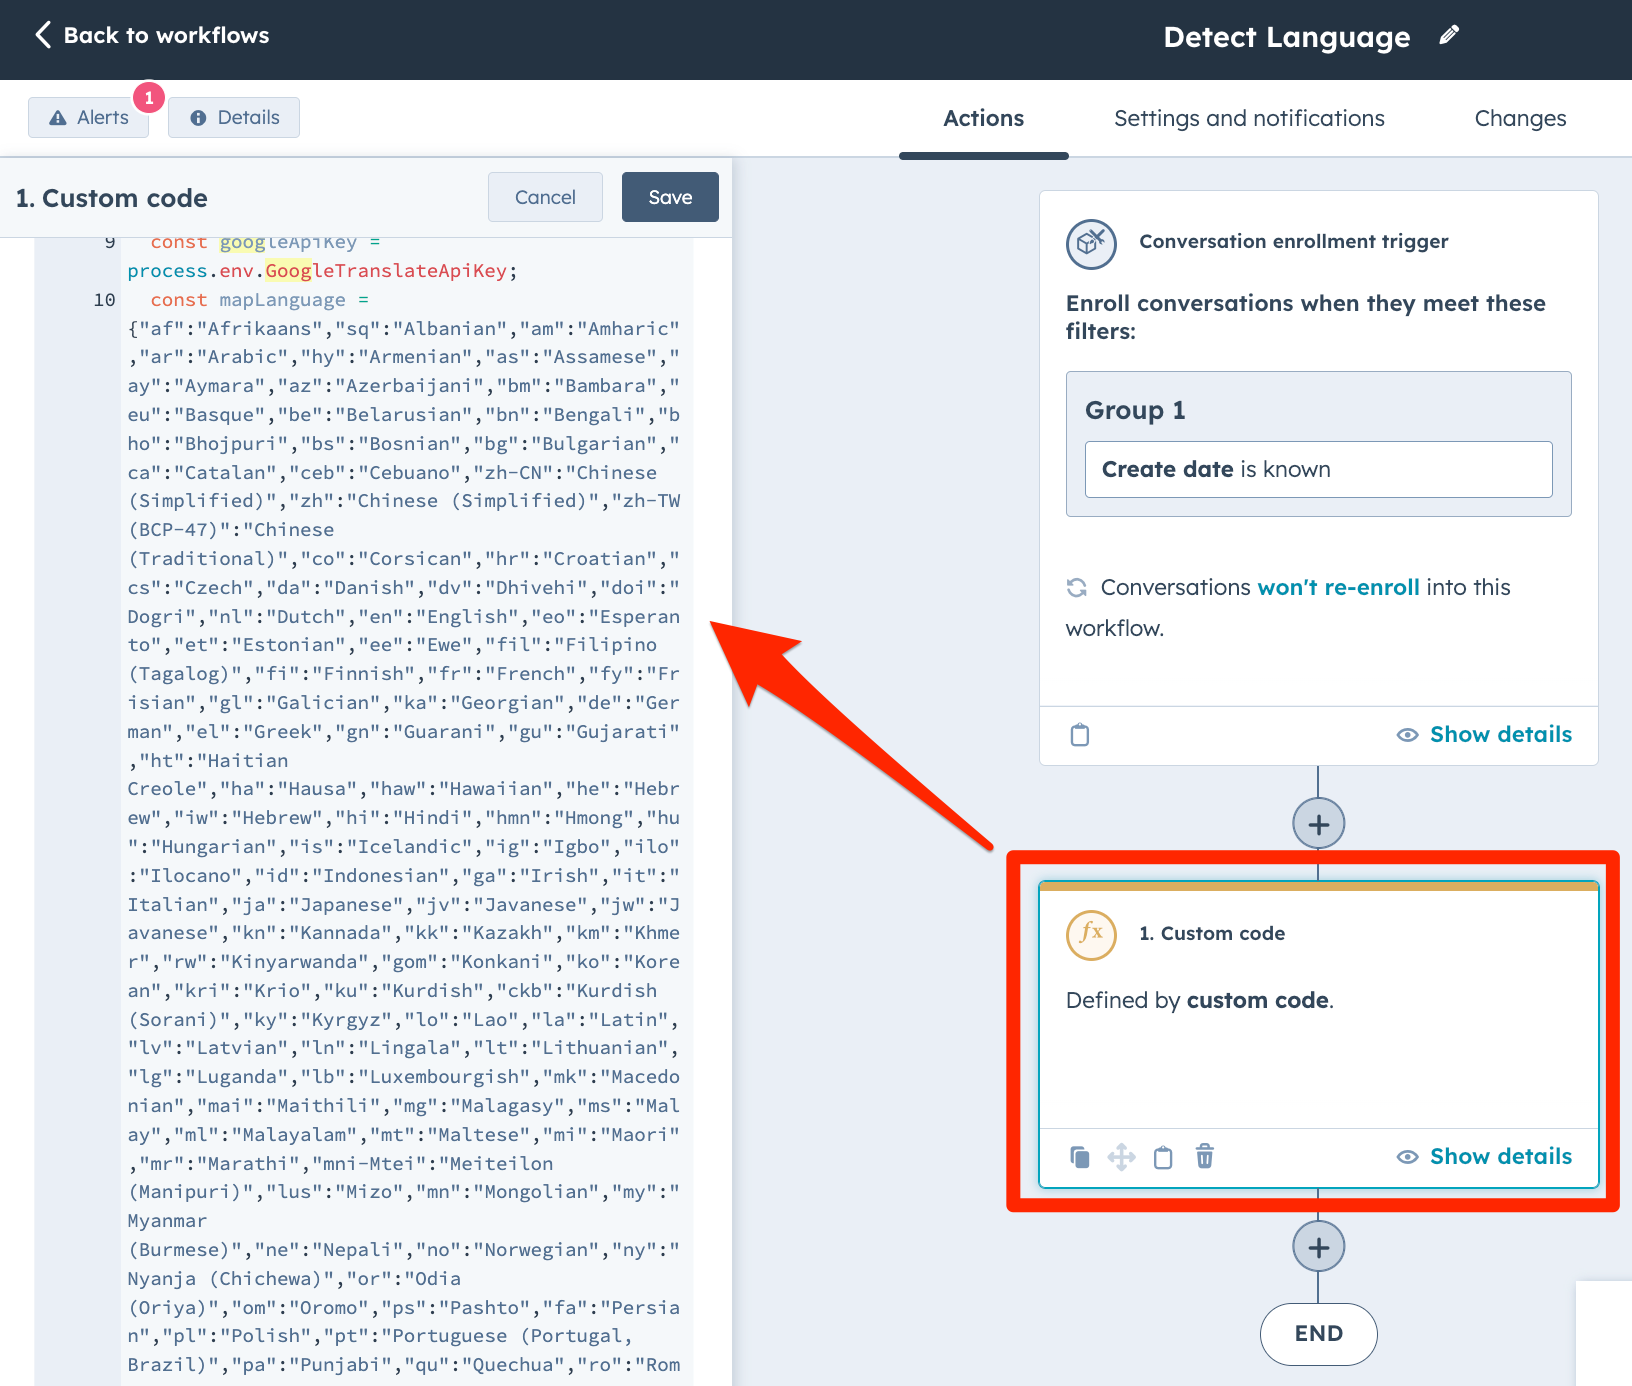Click the pencil icon next to Detect Language
1632x1386 pixels.
(1448, 35)
